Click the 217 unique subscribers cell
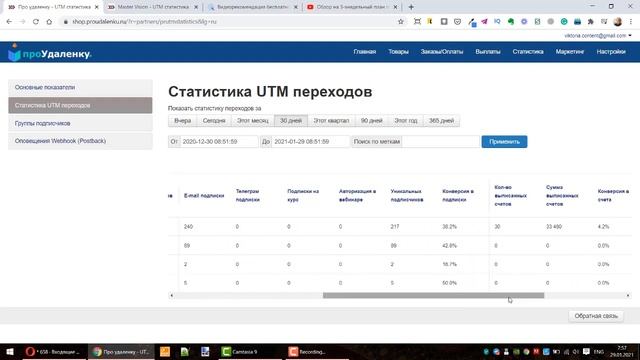This screenshot has height=360, width=640. 395,227
